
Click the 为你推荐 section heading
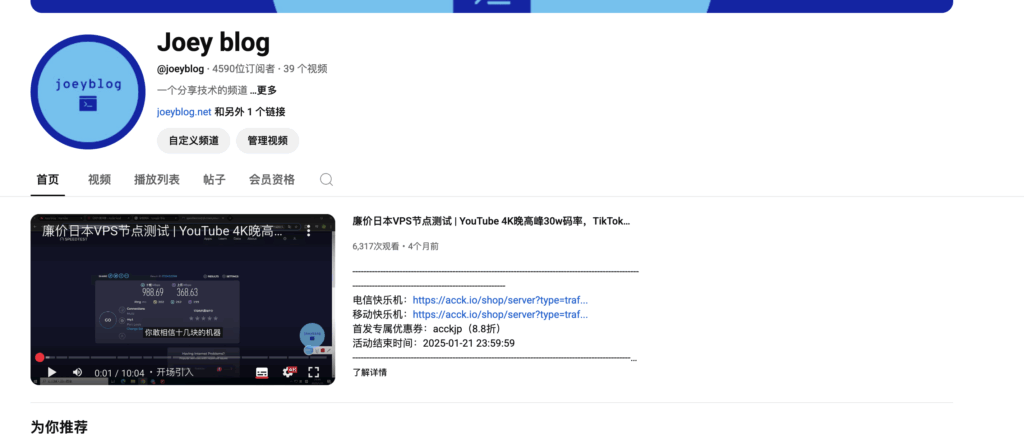59,428
